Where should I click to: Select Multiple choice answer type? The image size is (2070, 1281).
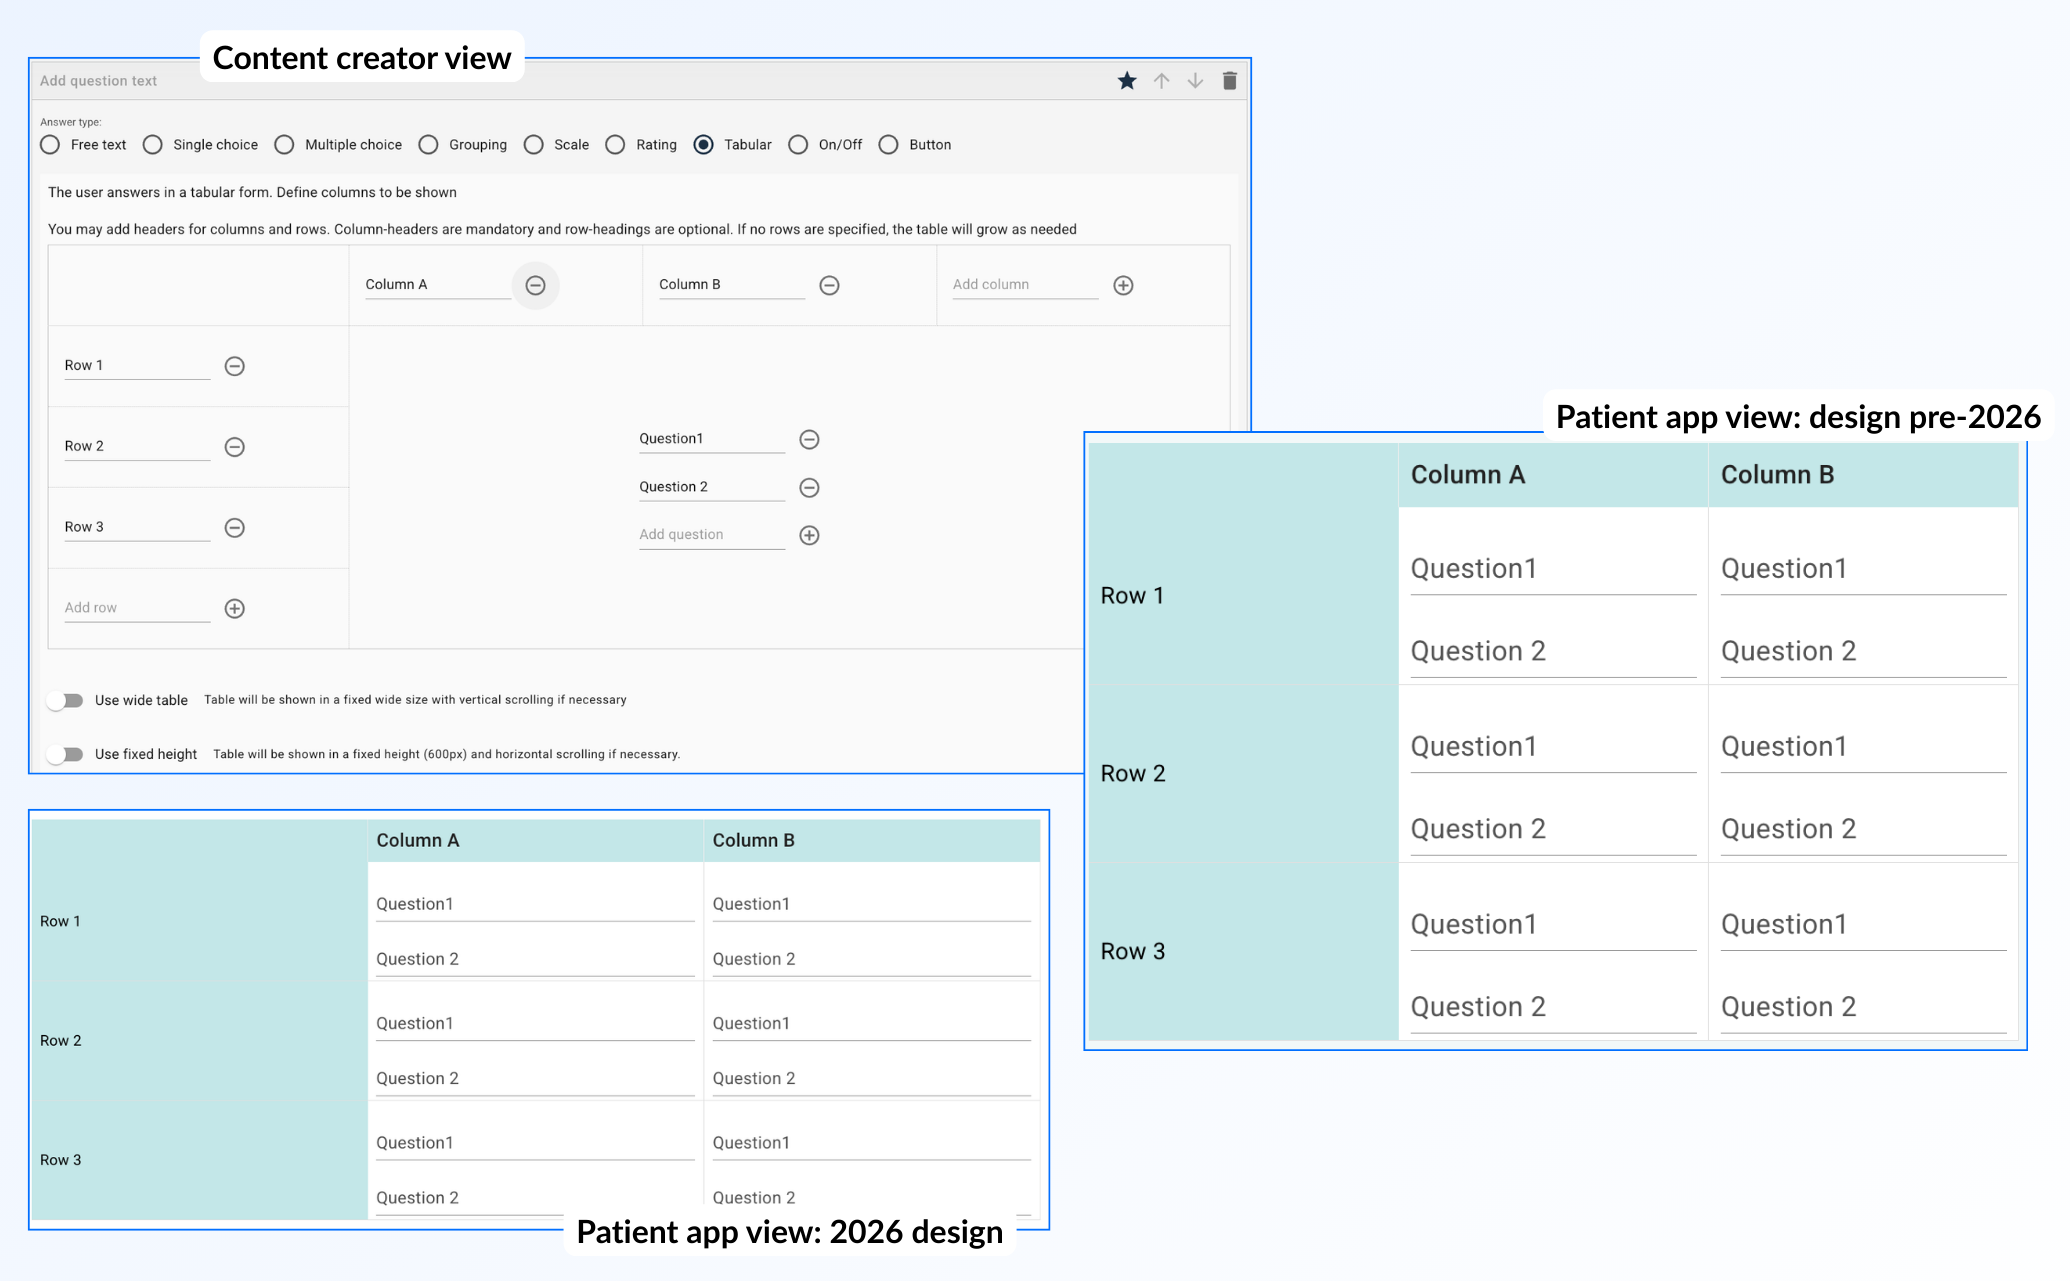coord(285,145)
